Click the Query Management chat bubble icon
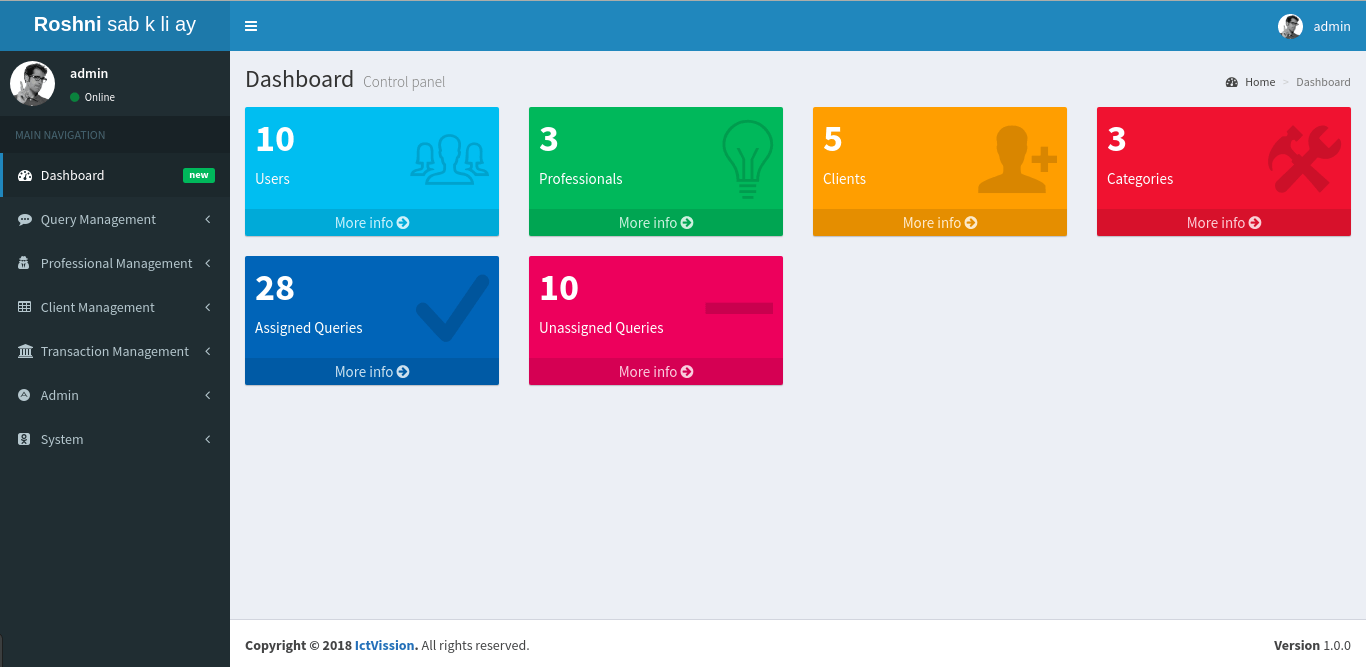1366x667 pixels. [25, 219]
